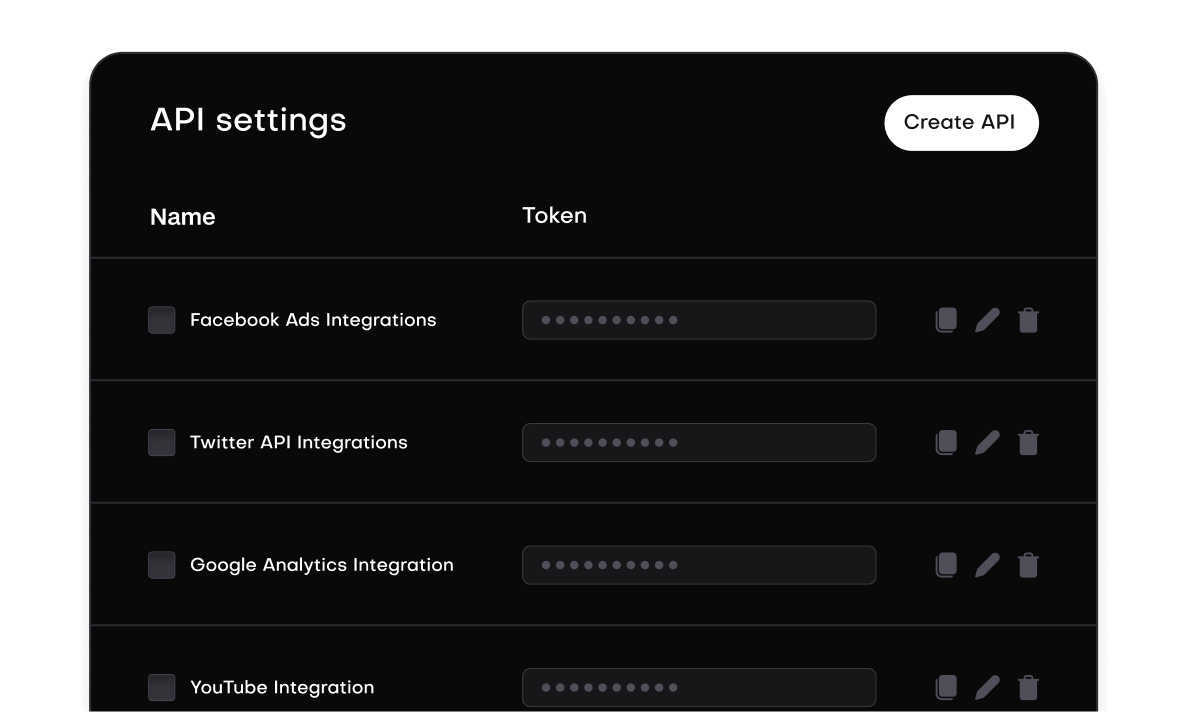Copy the YouTube Integration token
This screenshot has width=1192, height=712.
pyautogui.click(x=945, y=687)
